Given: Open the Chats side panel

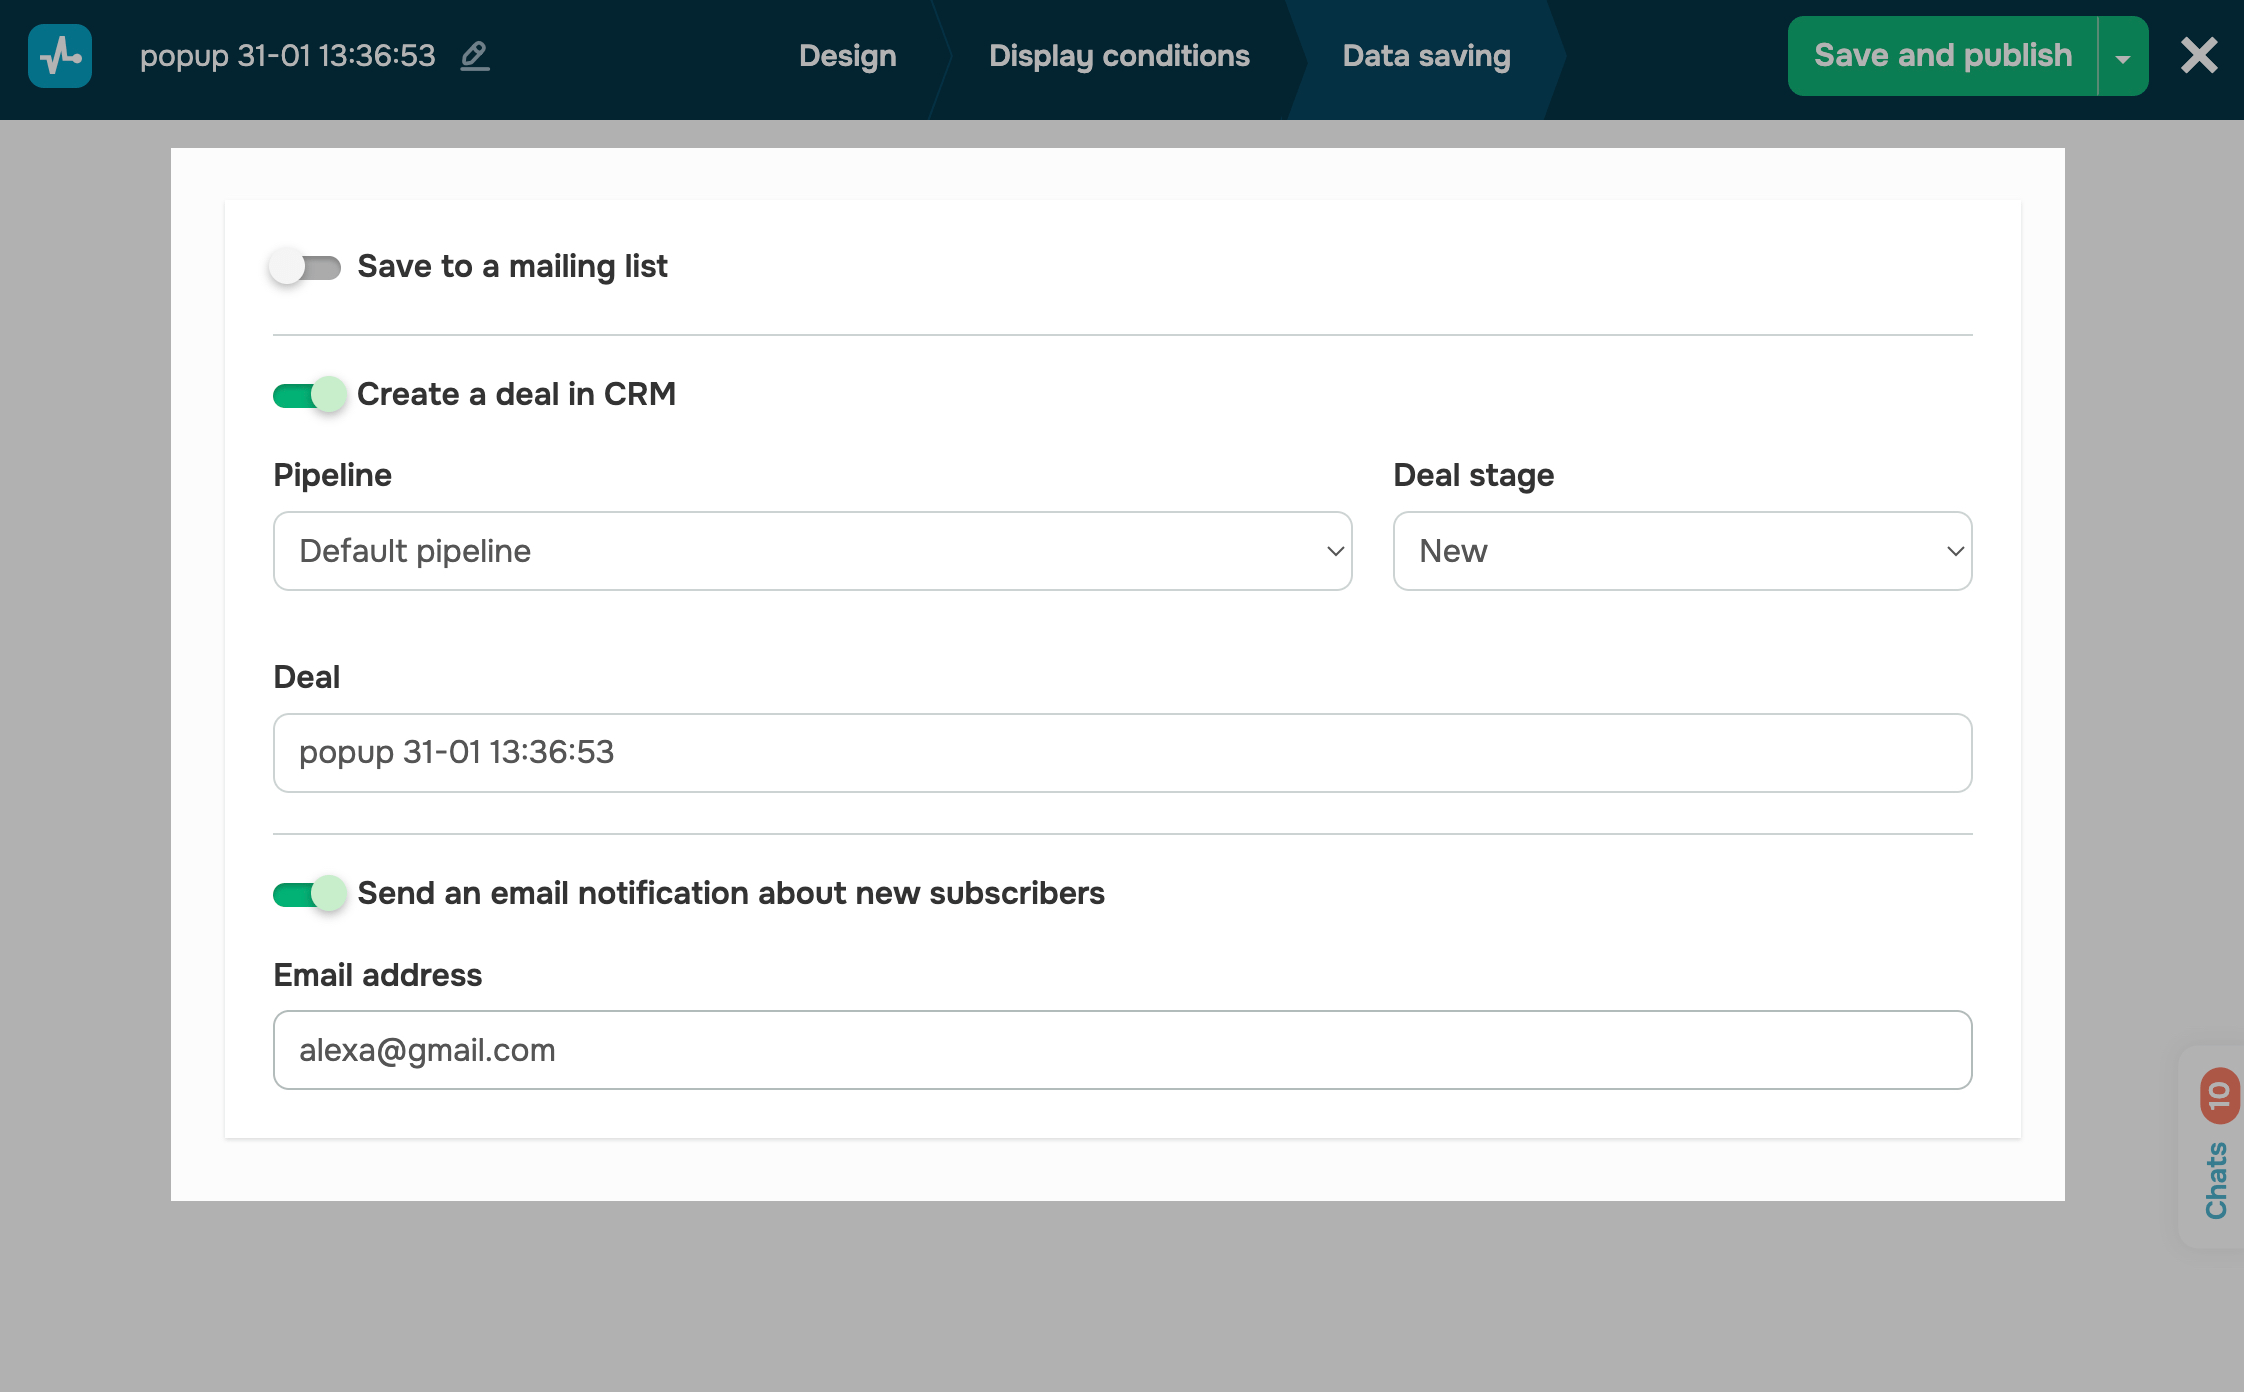Looking at the screenshot, I should [2218, 1180].
